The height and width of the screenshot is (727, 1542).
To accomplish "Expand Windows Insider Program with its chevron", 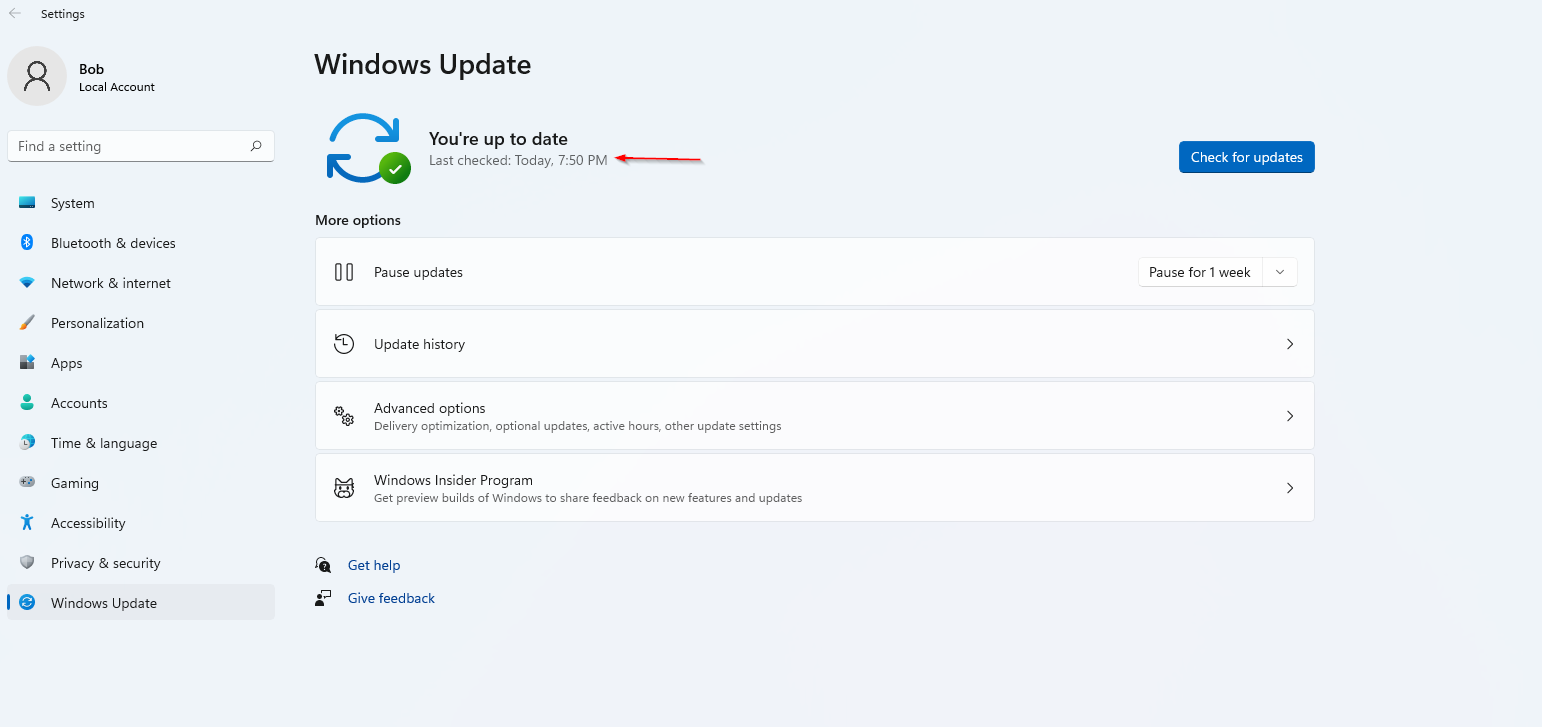I will [x=1289, y=488].
